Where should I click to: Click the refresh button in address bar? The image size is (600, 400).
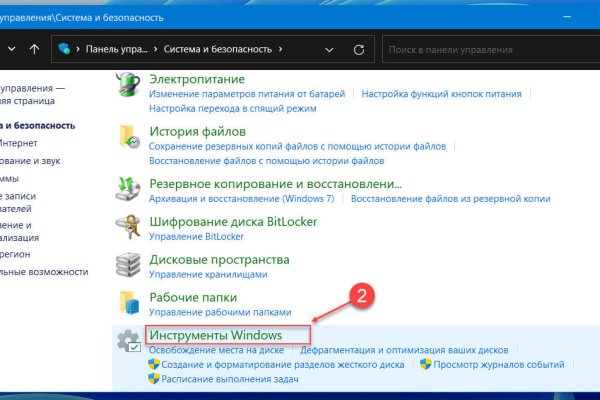pos(359,48)
